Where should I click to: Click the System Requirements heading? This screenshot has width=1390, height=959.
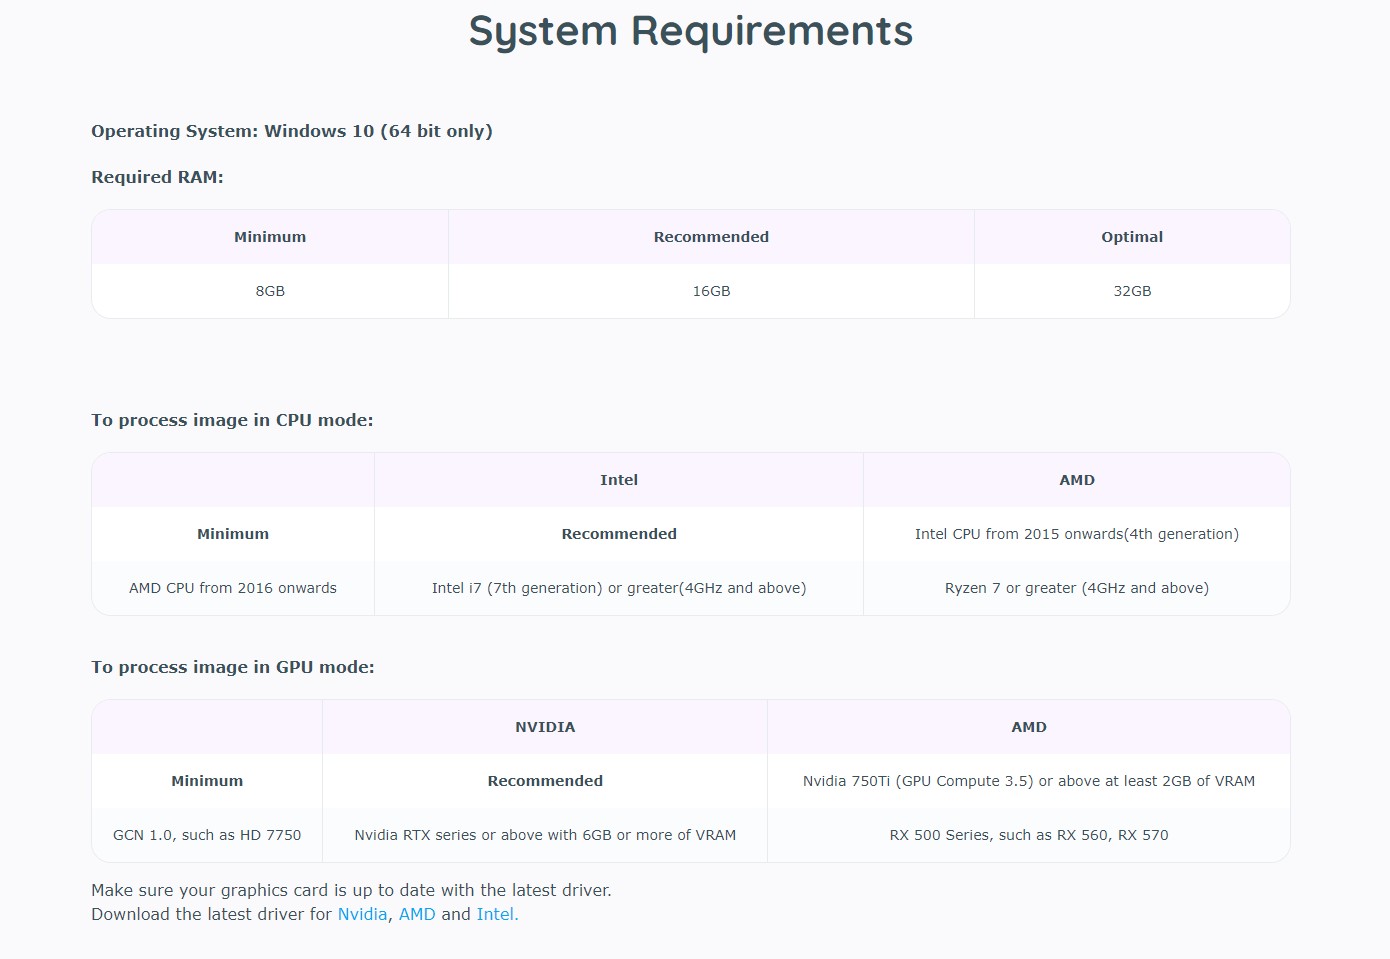pyautogui.click(x=691, y=32)
